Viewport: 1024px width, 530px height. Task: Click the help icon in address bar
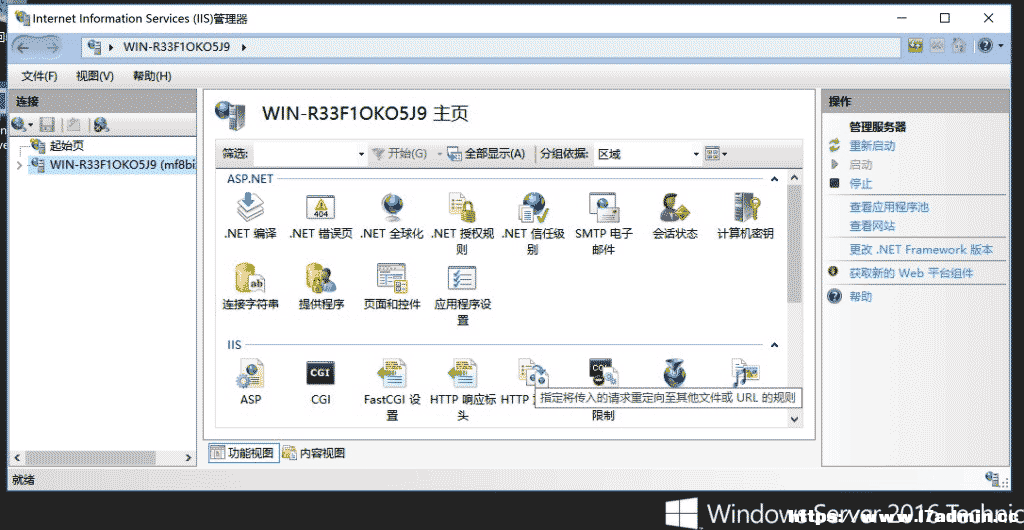pos(985,46)
